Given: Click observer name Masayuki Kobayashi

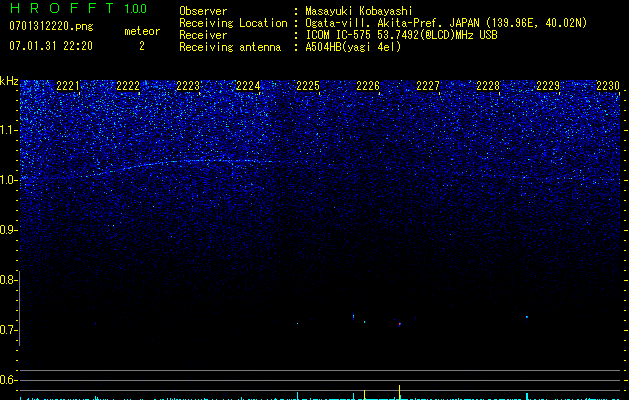Looking at the screenshot, I should click(358, 11).
